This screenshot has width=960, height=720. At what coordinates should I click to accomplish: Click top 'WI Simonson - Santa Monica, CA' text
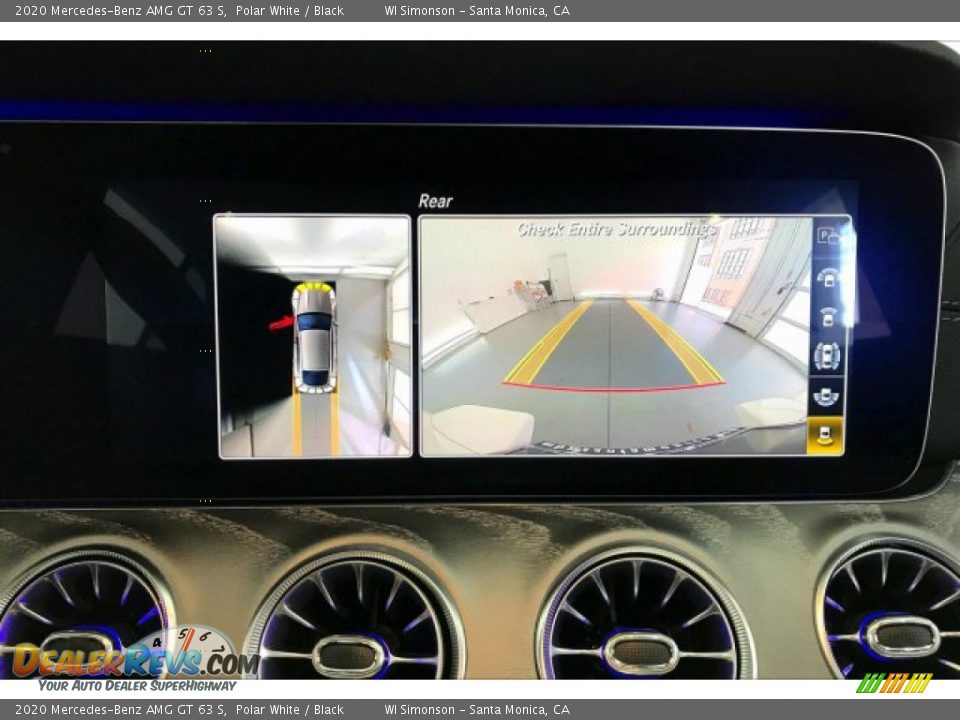tap(477, 10)
